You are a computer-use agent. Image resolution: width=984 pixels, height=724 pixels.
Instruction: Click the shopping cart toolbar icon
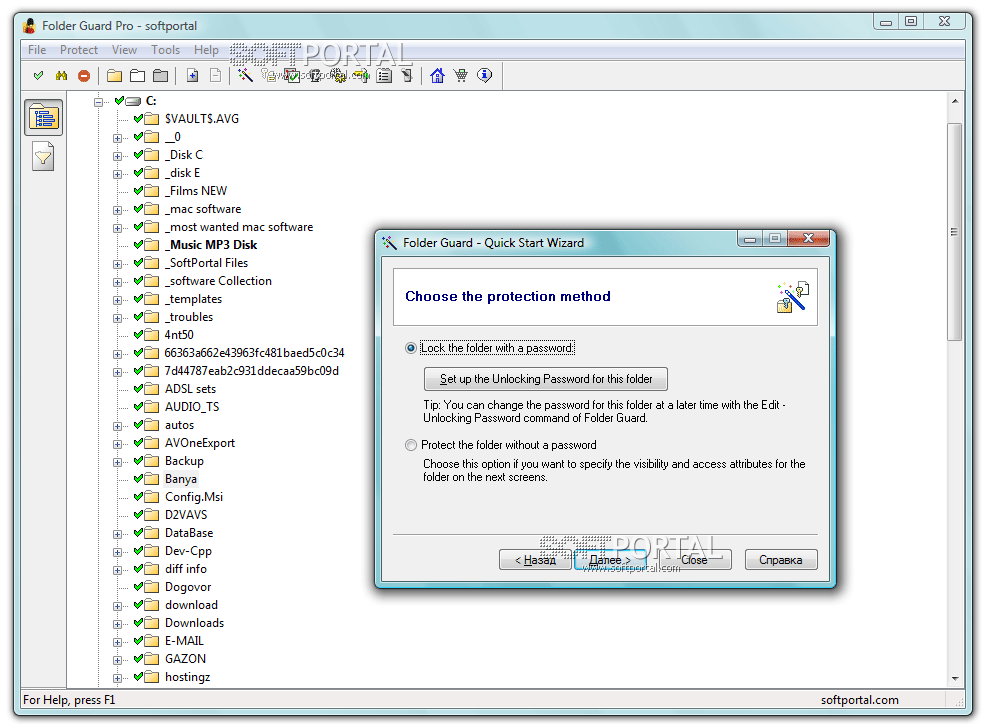pyautogui.click(x=461, y=76)
